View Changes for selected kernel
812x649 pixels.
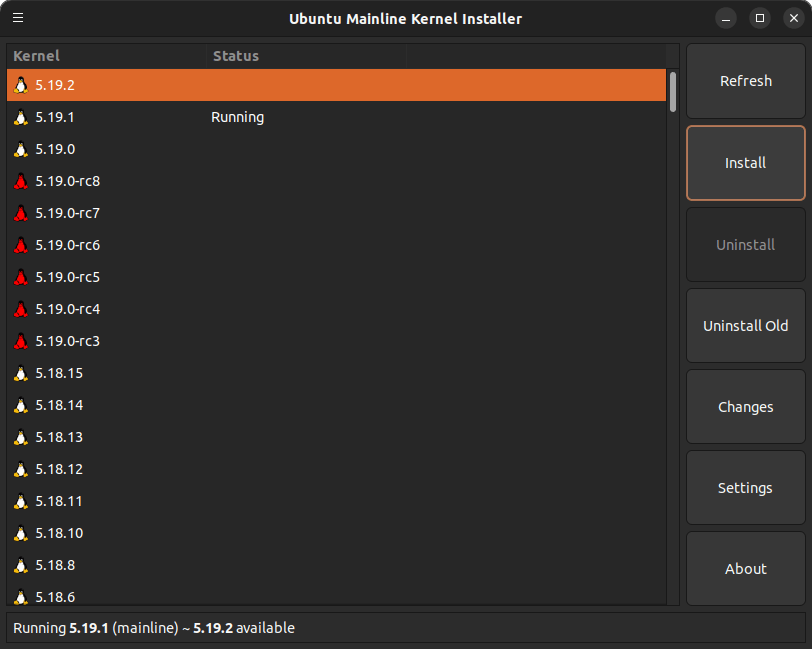tap(746, 407)
